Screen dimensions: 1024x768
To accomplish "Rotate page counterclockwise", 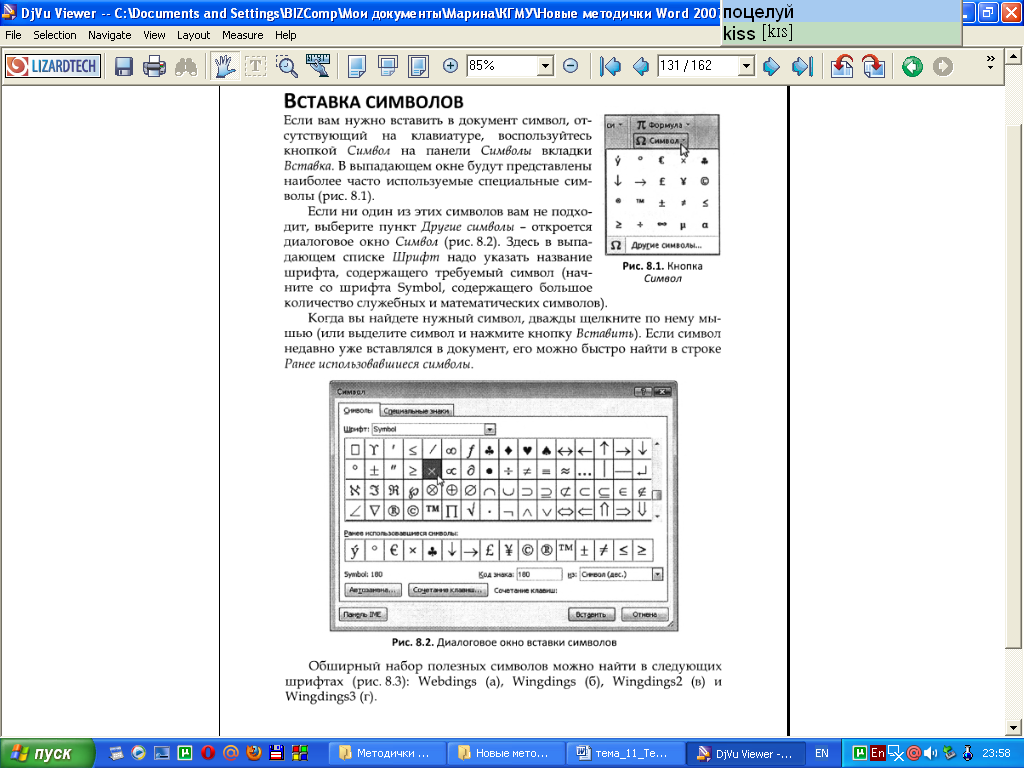I will tap(842, 66).
